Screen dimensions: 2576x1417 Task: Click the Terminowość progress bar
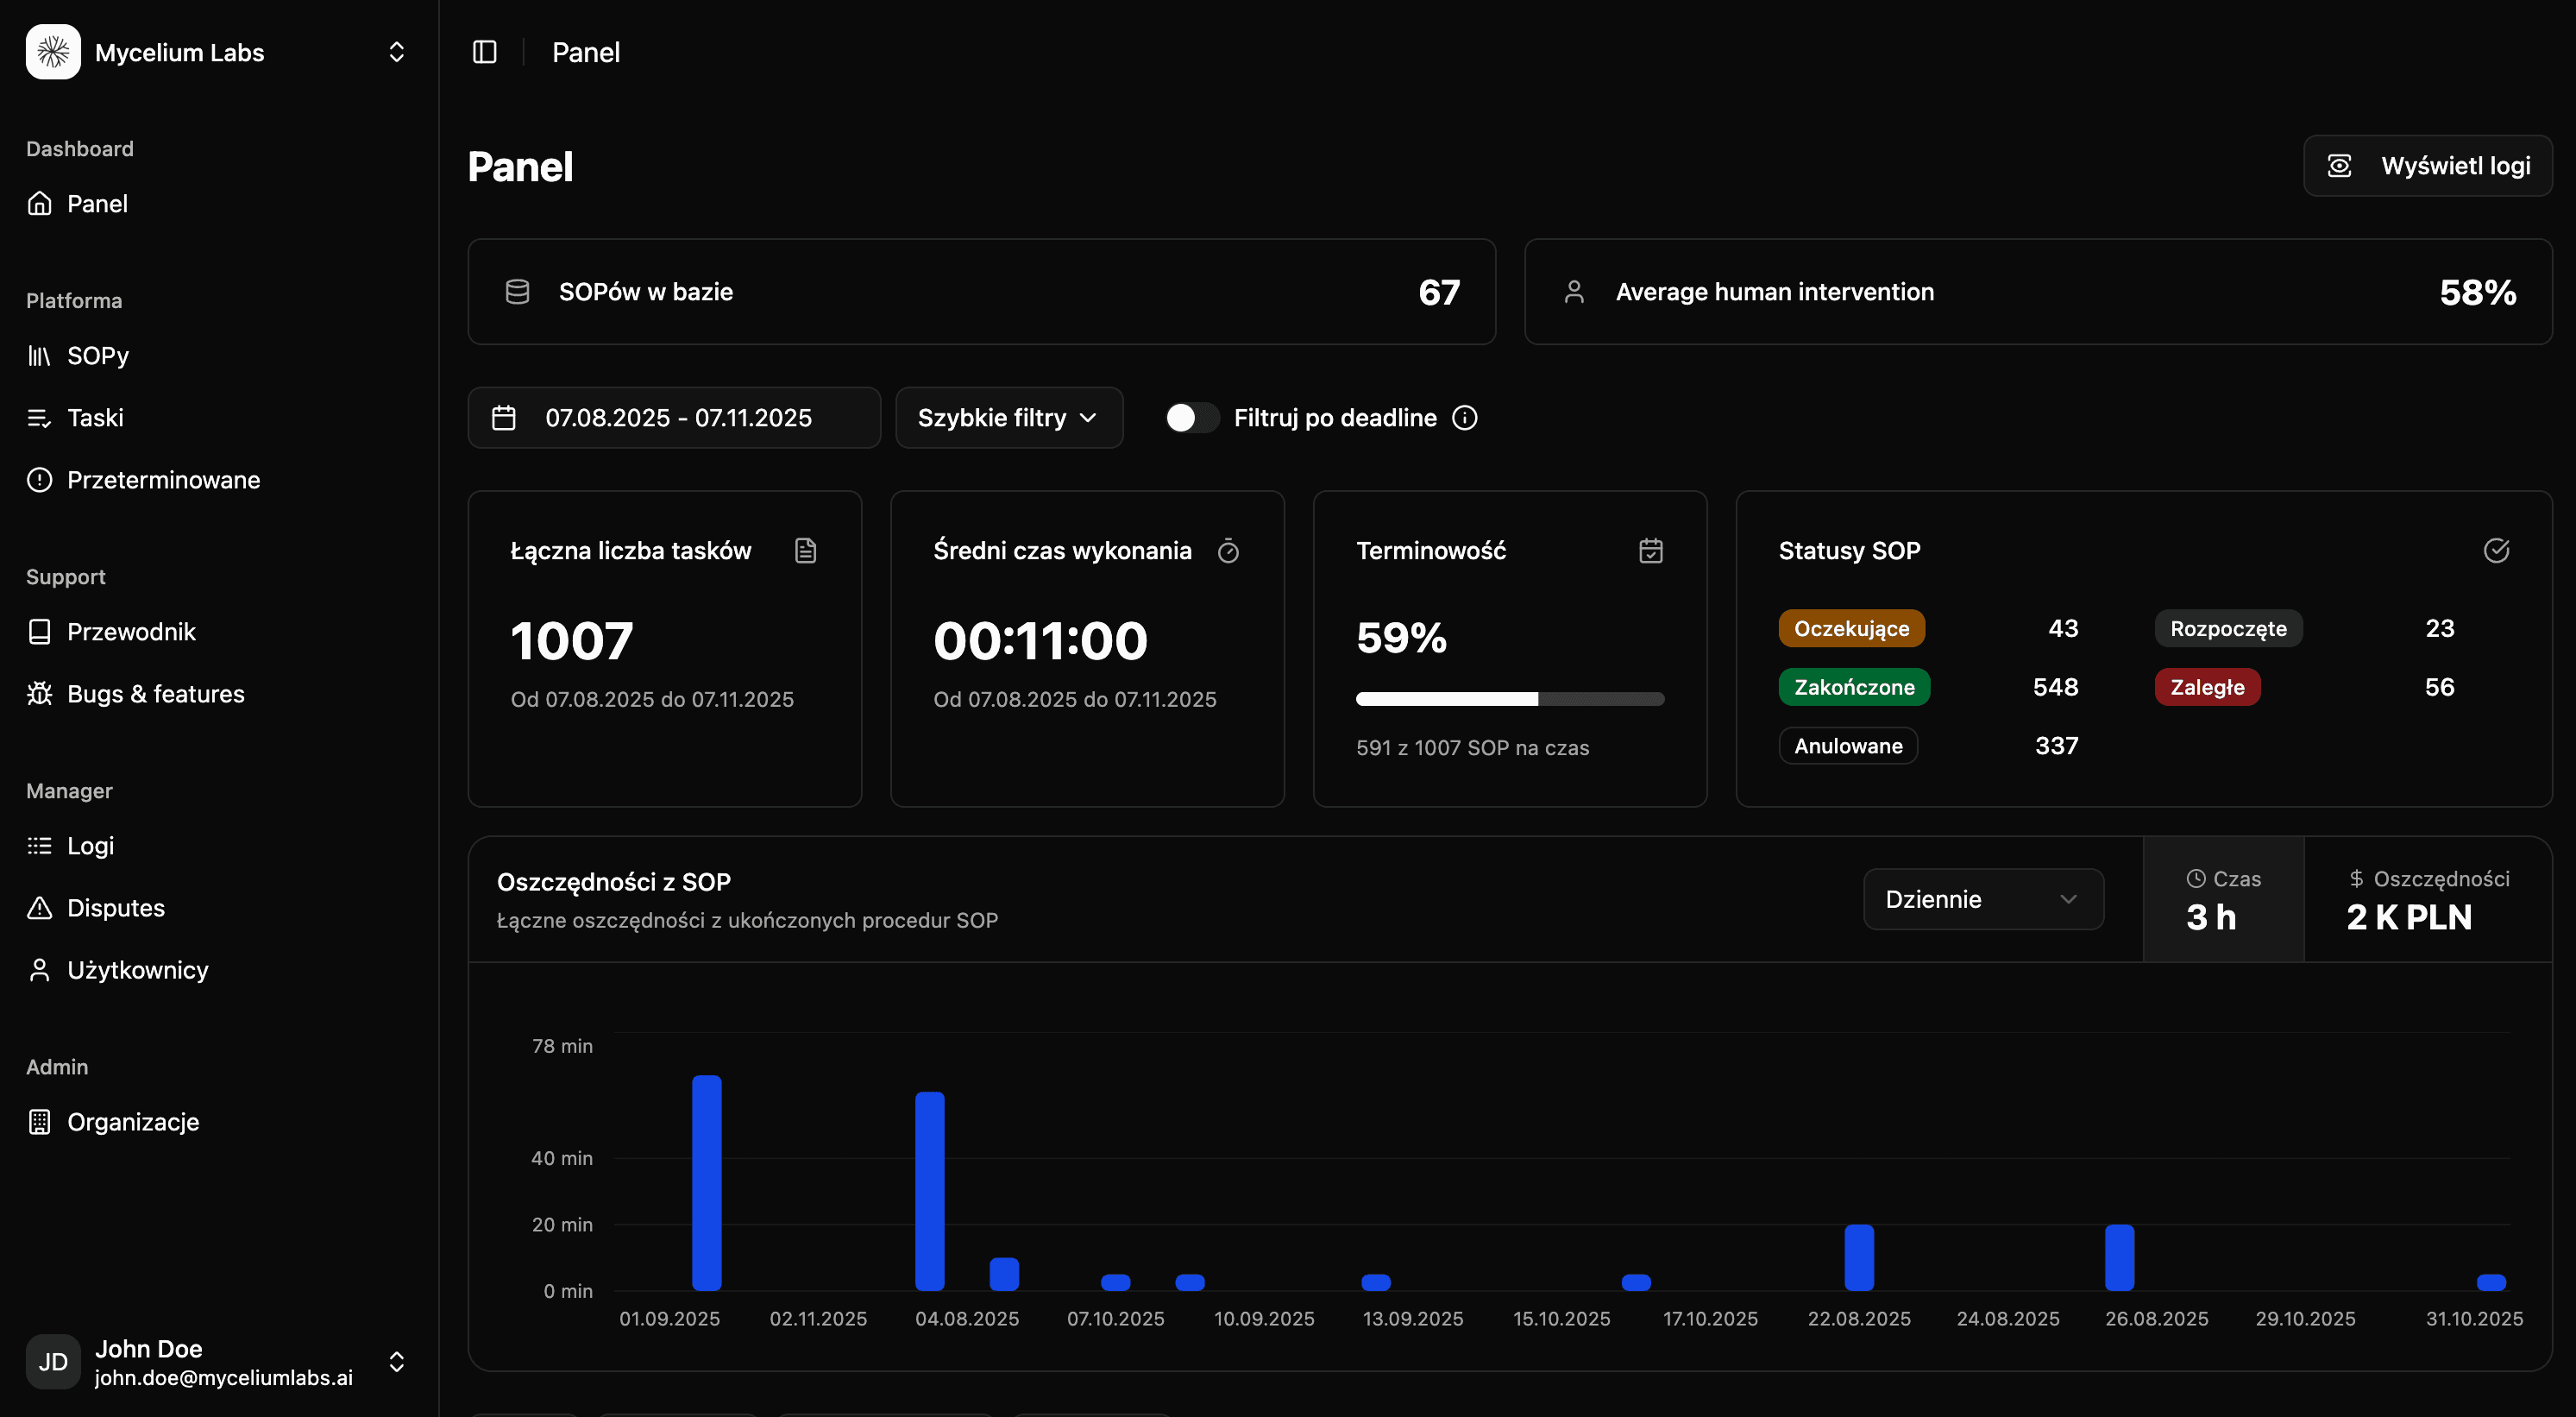(x=1509, y=699)
